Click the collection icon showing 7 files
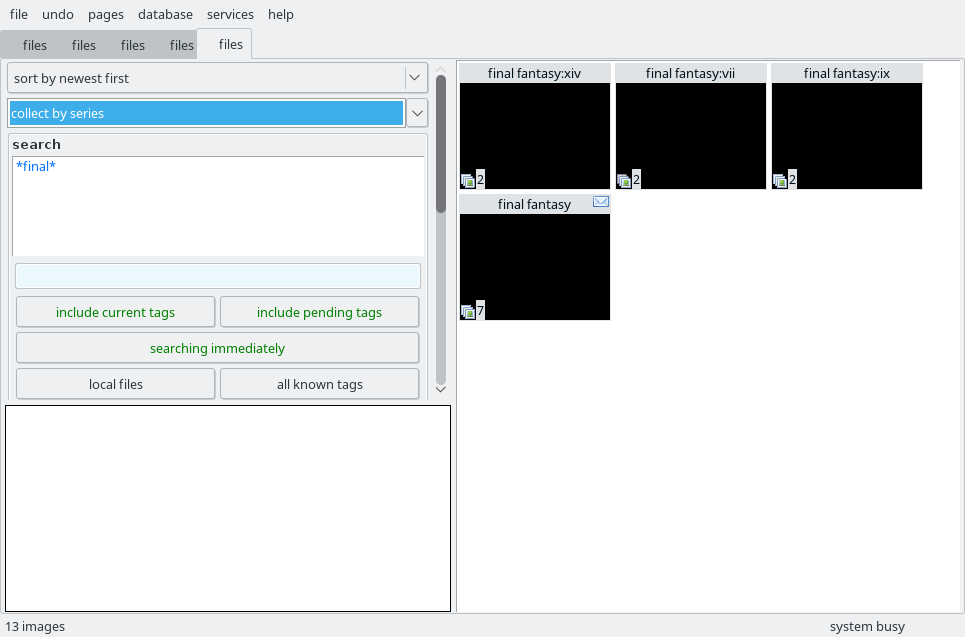 coord(468,312)
